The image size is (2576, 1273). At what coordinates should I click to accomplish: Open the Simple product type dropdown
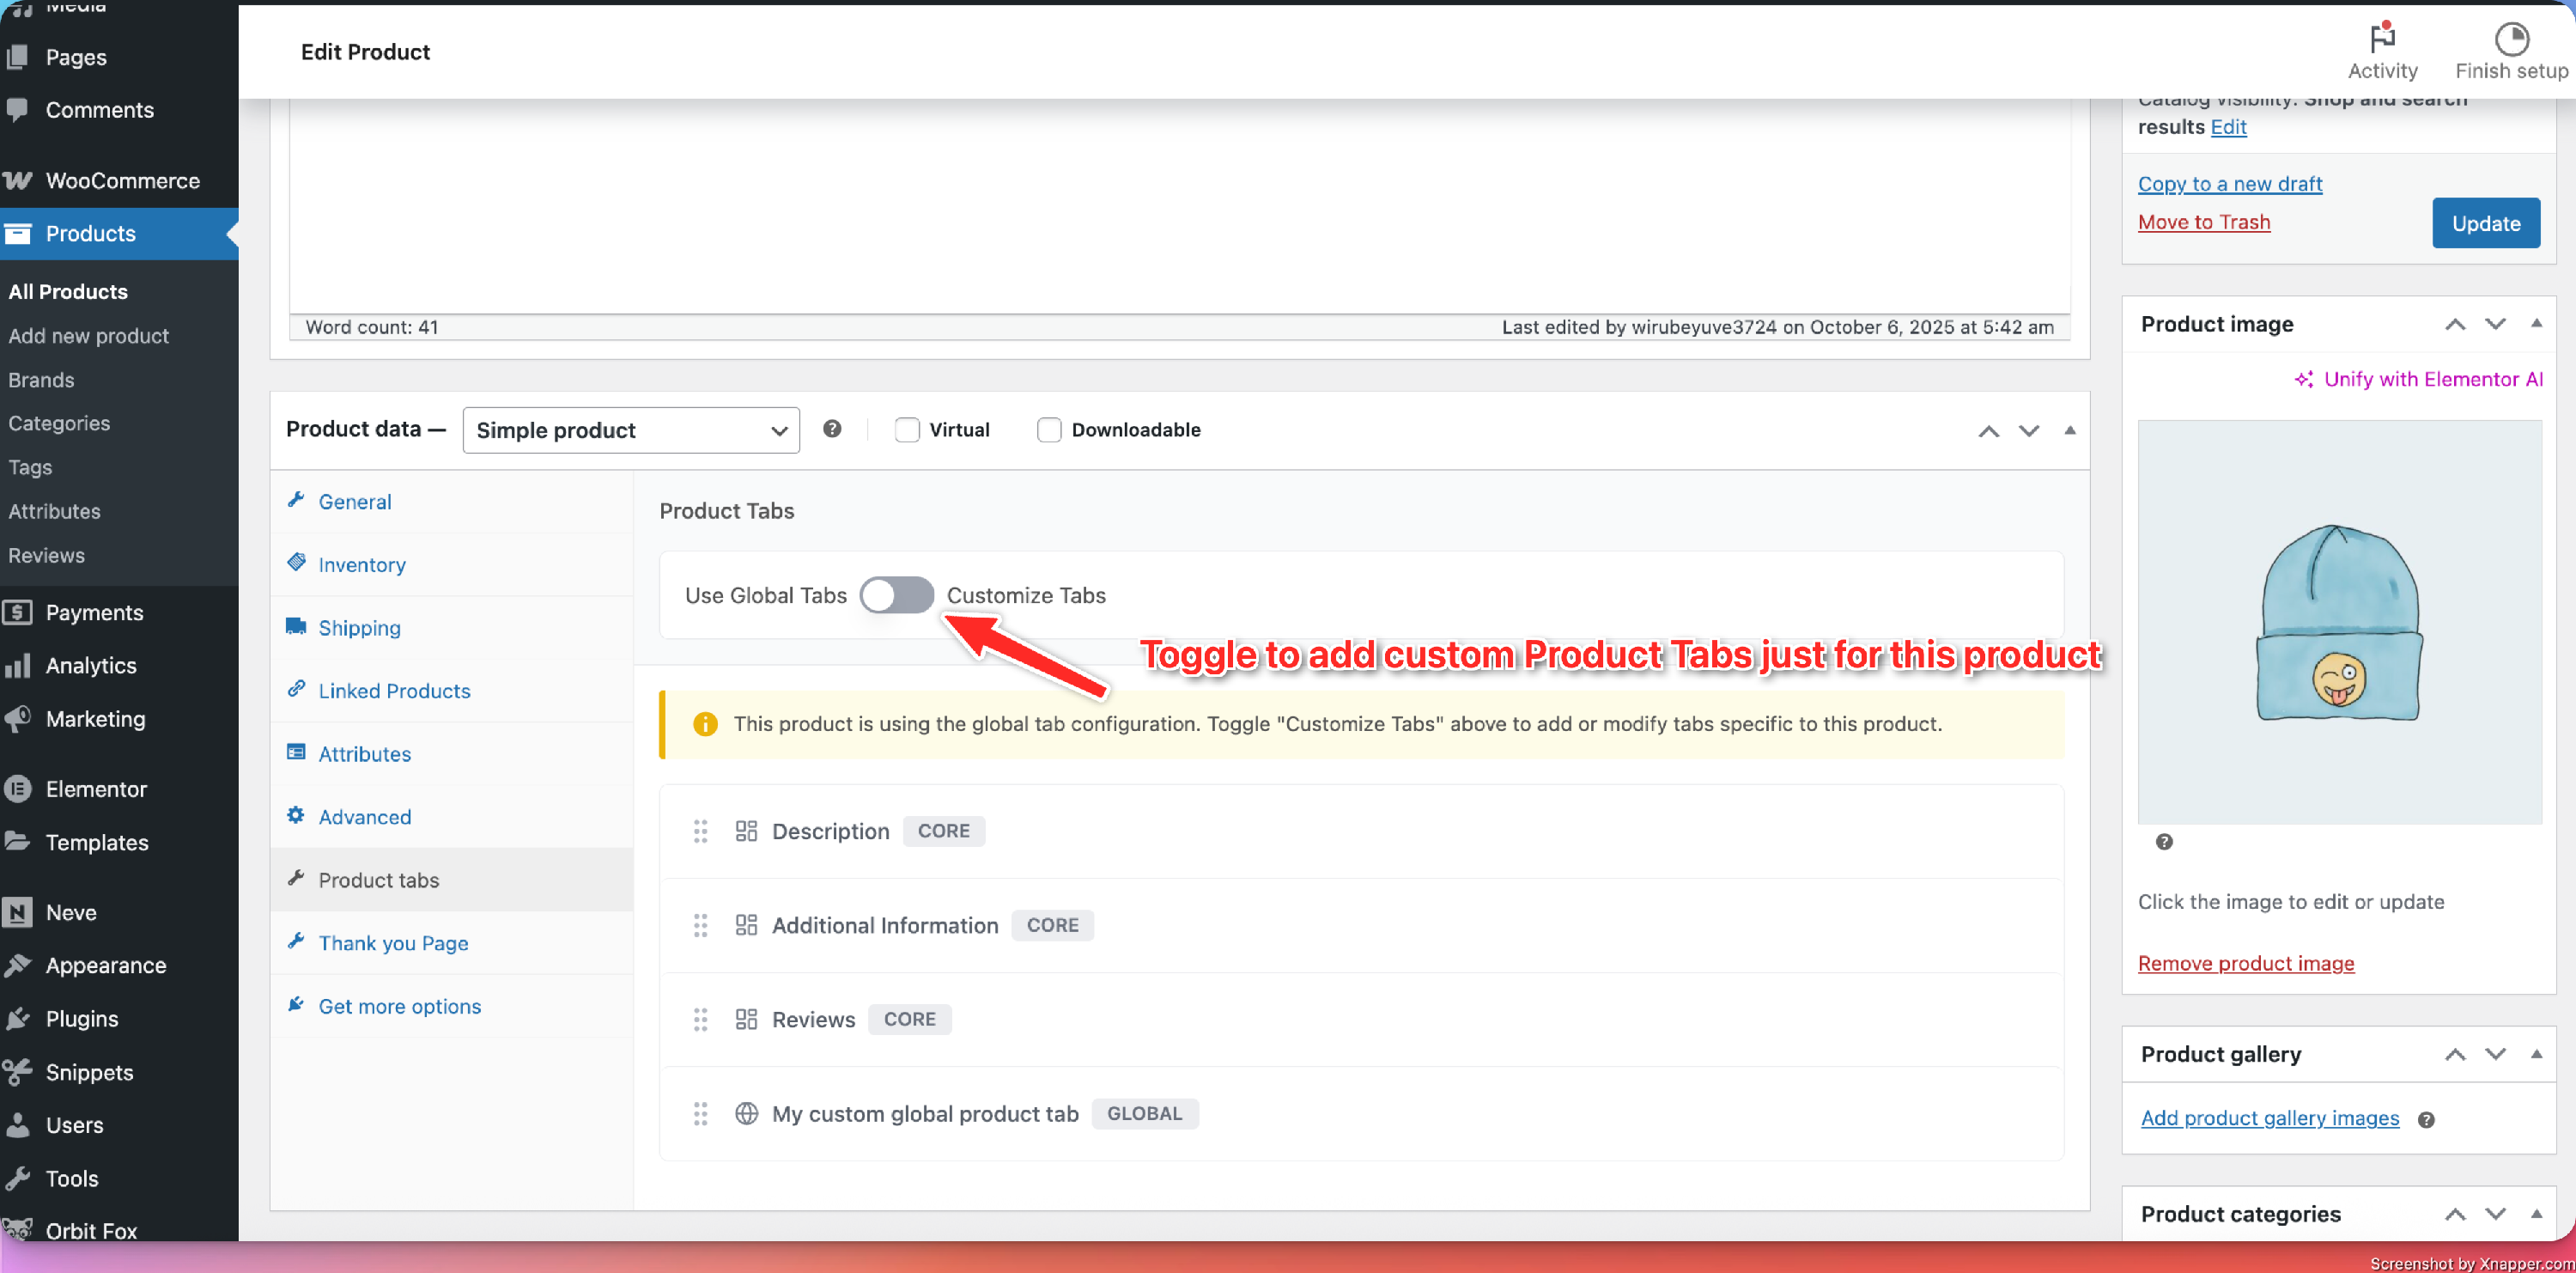pos(630,430)
